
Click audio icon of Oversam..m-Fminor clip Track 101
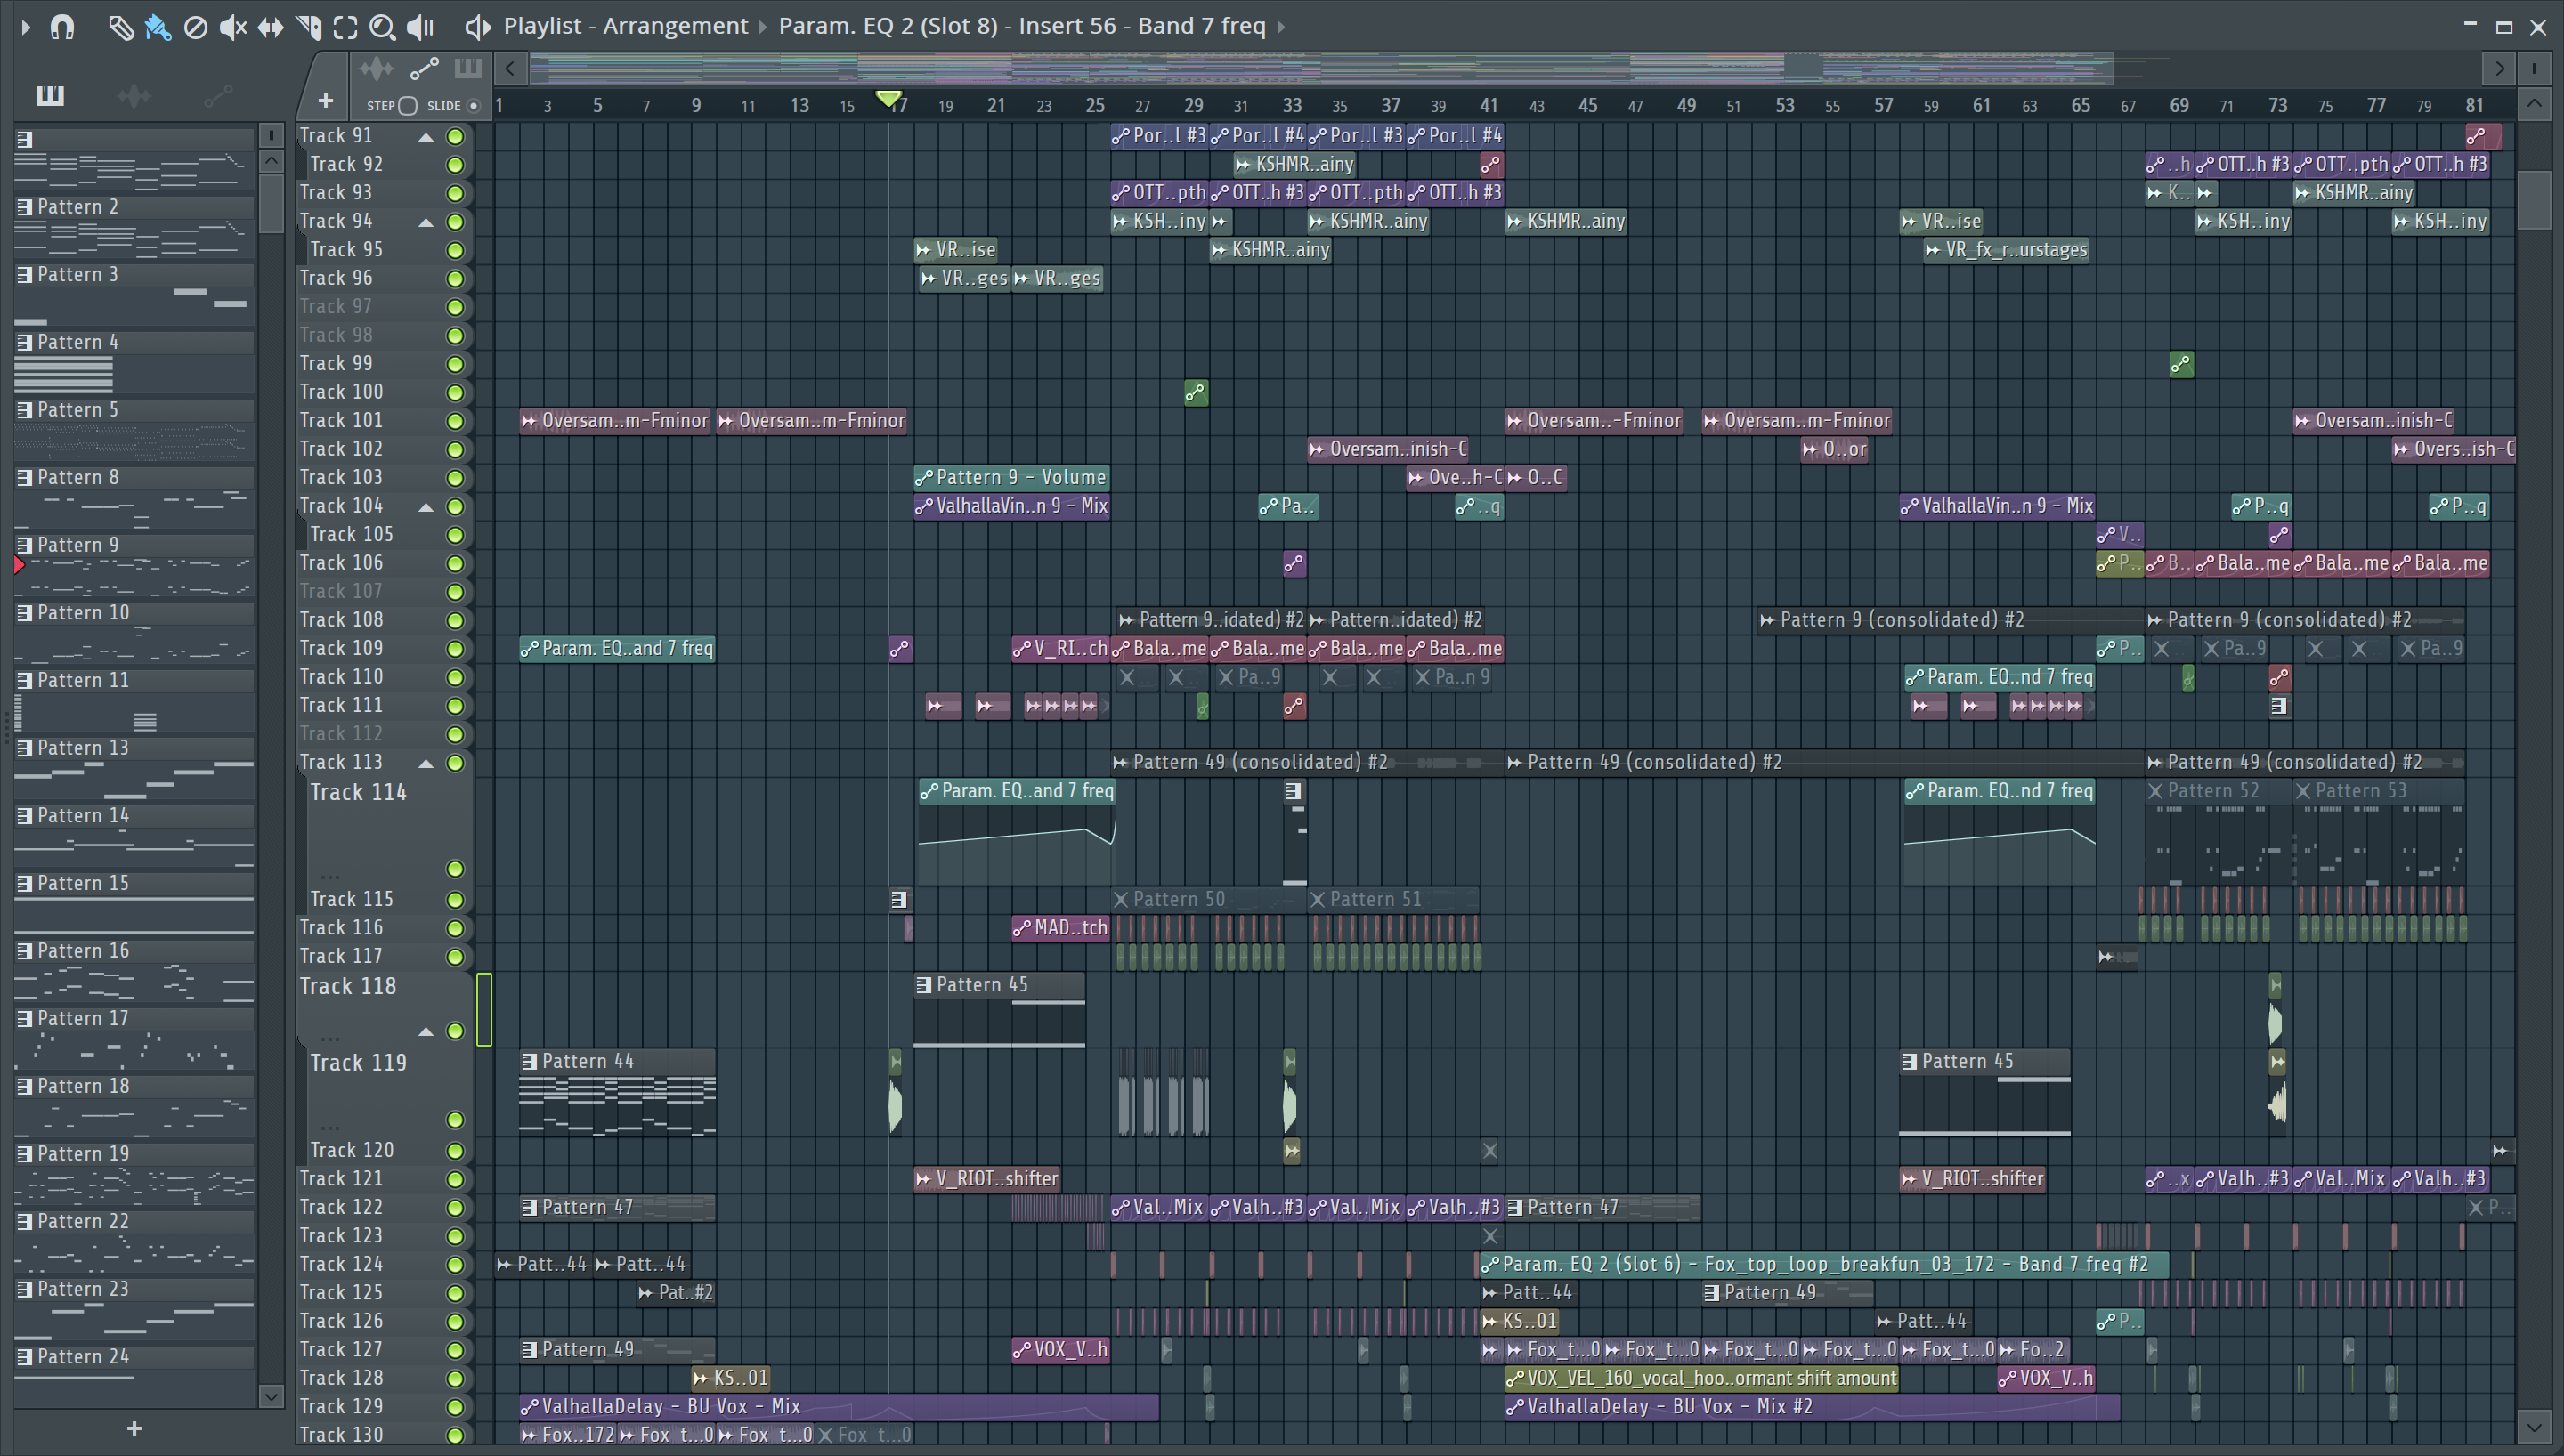point(530,421)
